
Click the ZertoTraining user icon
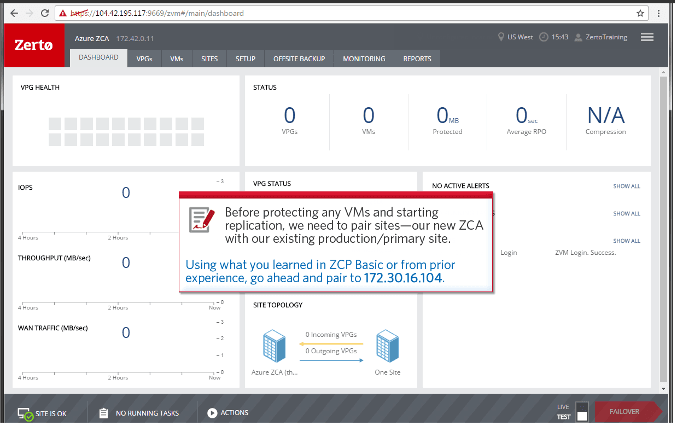pyautogui.click(x=578, y=37)
